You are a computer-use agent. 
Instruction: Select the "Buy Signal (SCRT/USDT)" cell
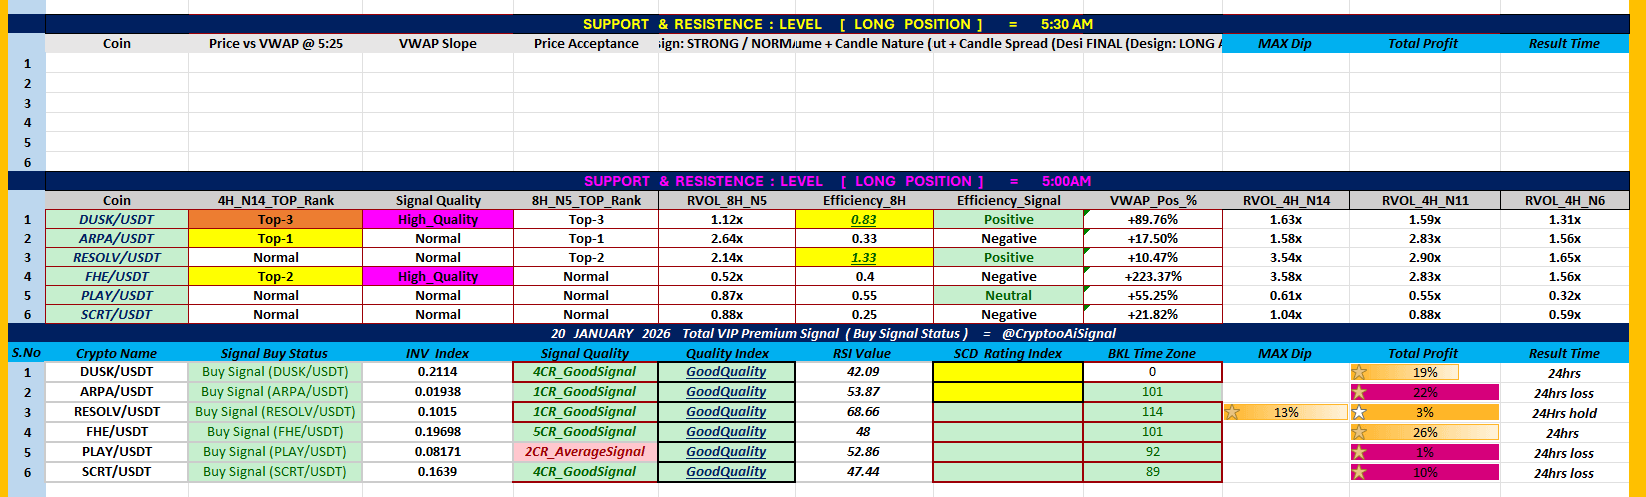point(275,472)
